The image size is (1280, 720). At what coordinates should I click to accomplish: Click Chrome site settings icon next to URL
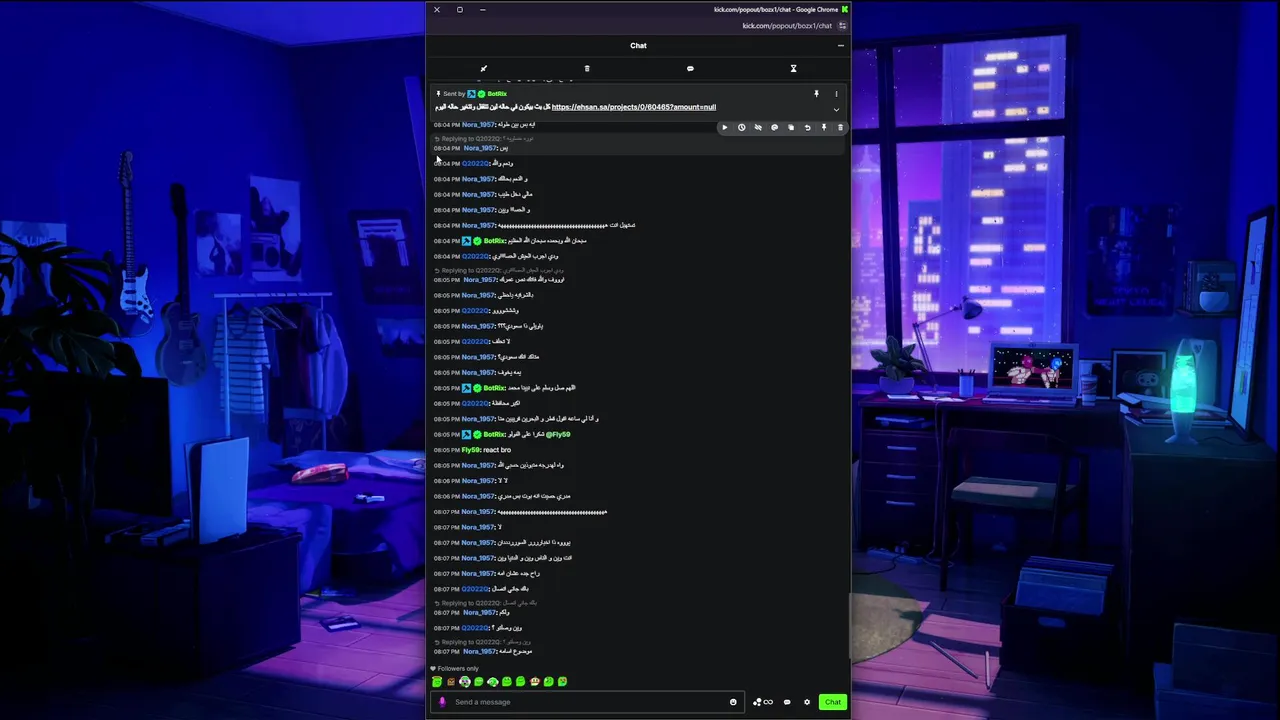(x=843, y=26)
